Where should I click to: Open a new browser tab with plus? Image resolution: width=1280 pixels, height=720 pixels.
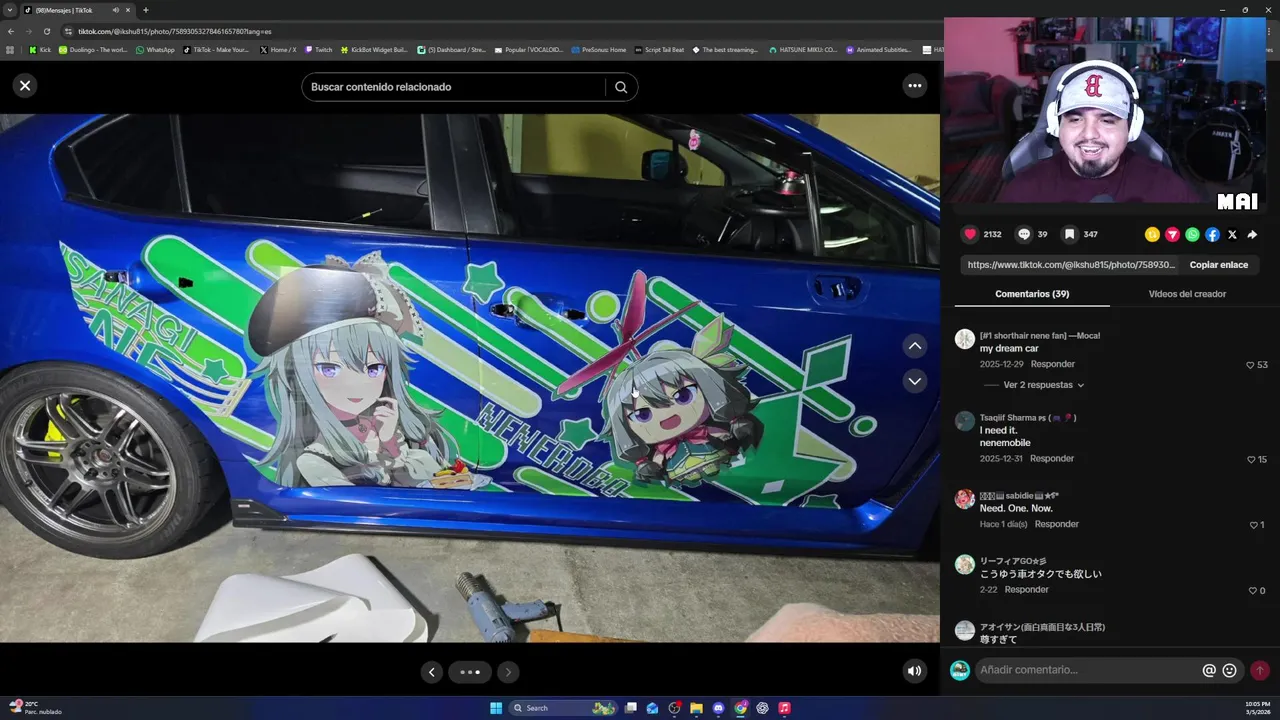pyautogui.click(x=146, y=10)
